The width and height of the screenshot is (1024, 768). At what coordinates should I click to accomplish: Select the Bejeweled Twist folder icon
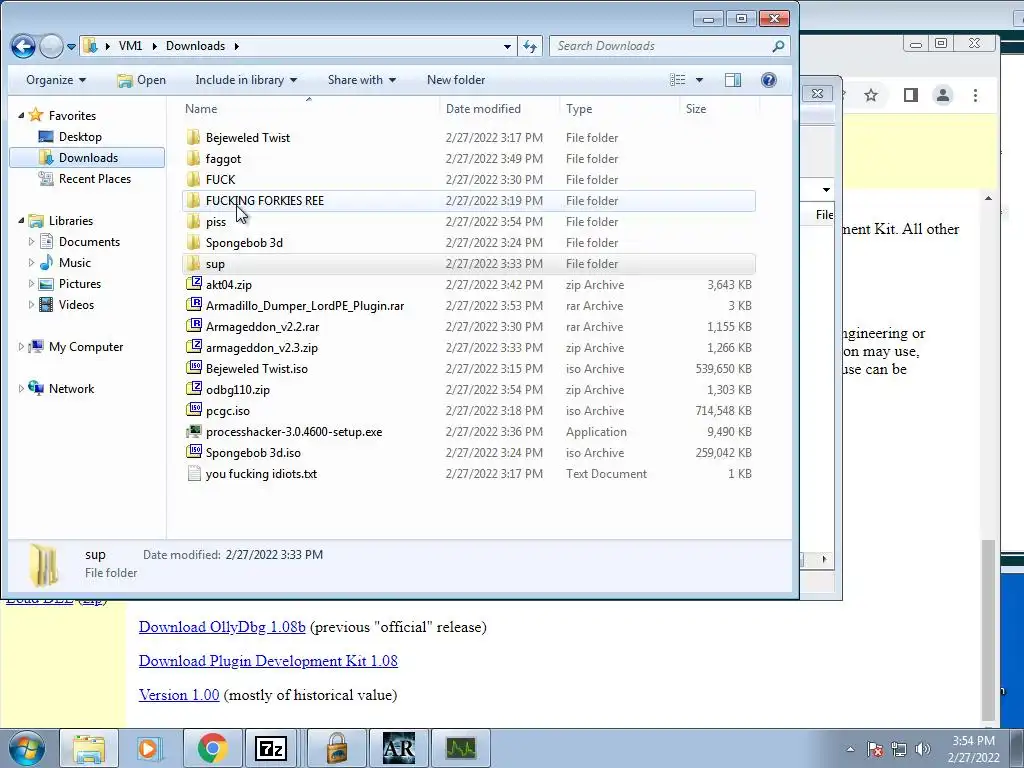click(x=193, y=137)
